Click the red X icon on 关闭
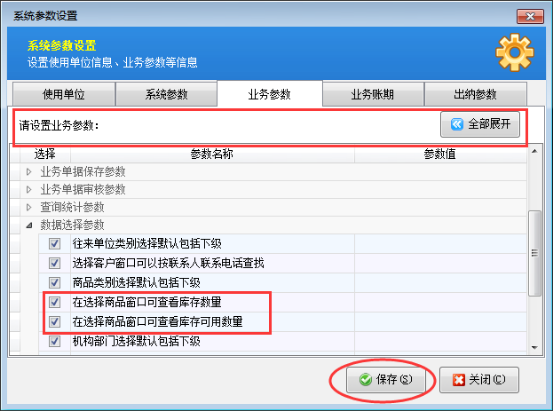The image size is (554, 412). coord(459,380)
